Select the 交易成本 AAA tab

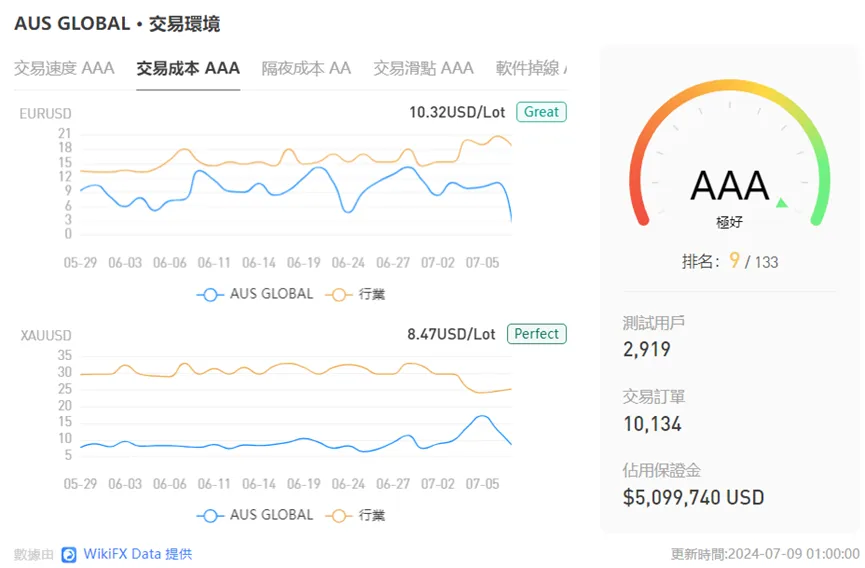point(188,68)
